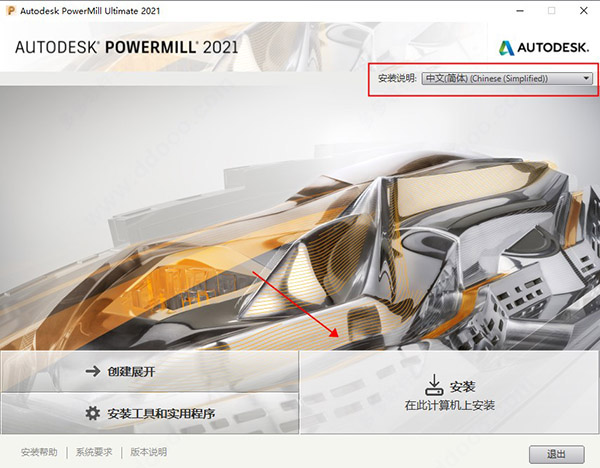View the 版本说明 link

149,452
